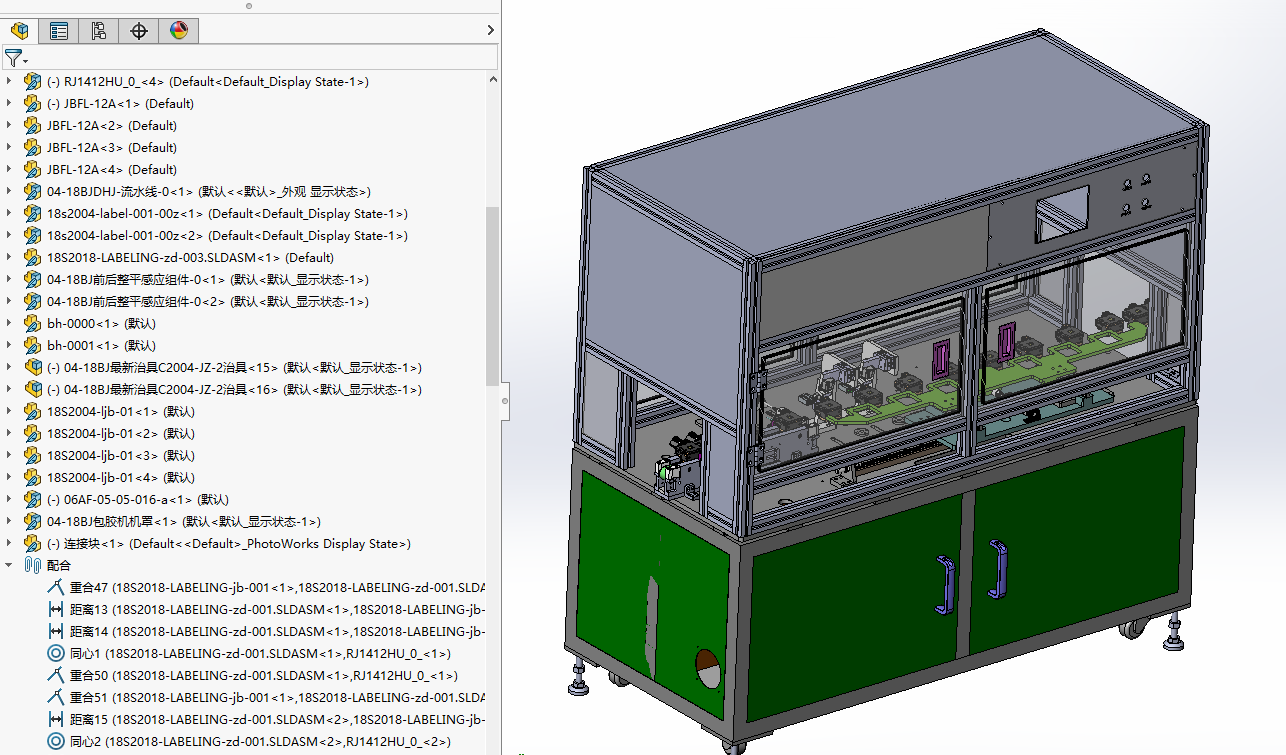Click the 18s2004-label-001-00z<1> assembly icon
This screenshot has width=1286, height=755.
(33, 213)
